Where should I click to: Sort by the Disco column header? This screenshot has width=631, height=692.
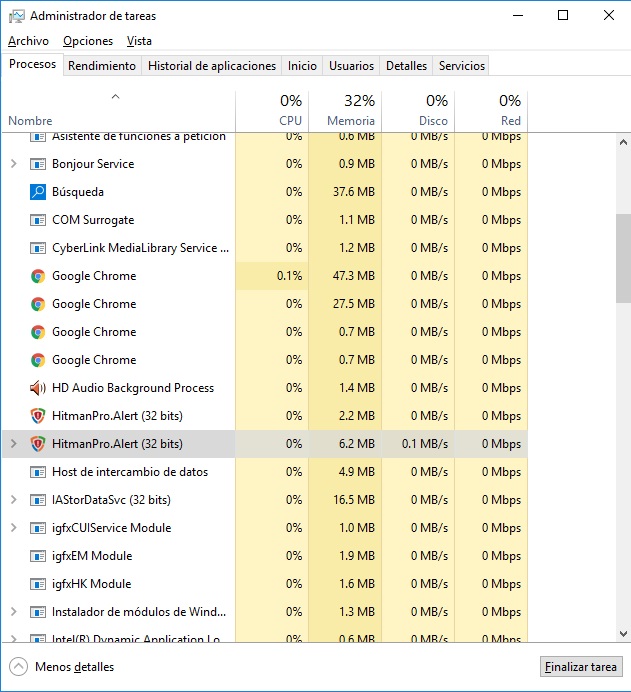(x=418, y=111)
